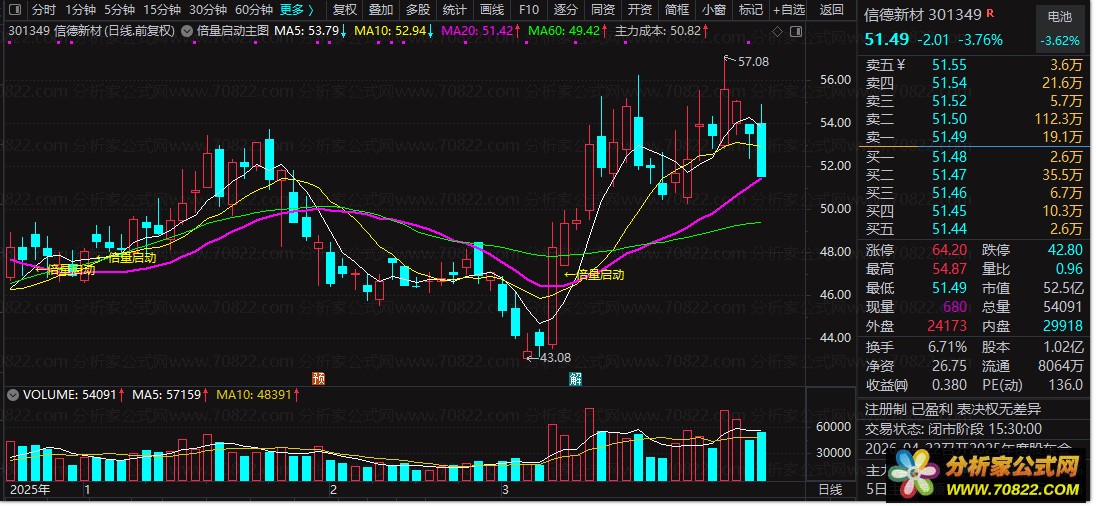Screen dimensions: 1096x506
Task: Select the 1分钟 period tab
Action: click(x=80, y=10)
